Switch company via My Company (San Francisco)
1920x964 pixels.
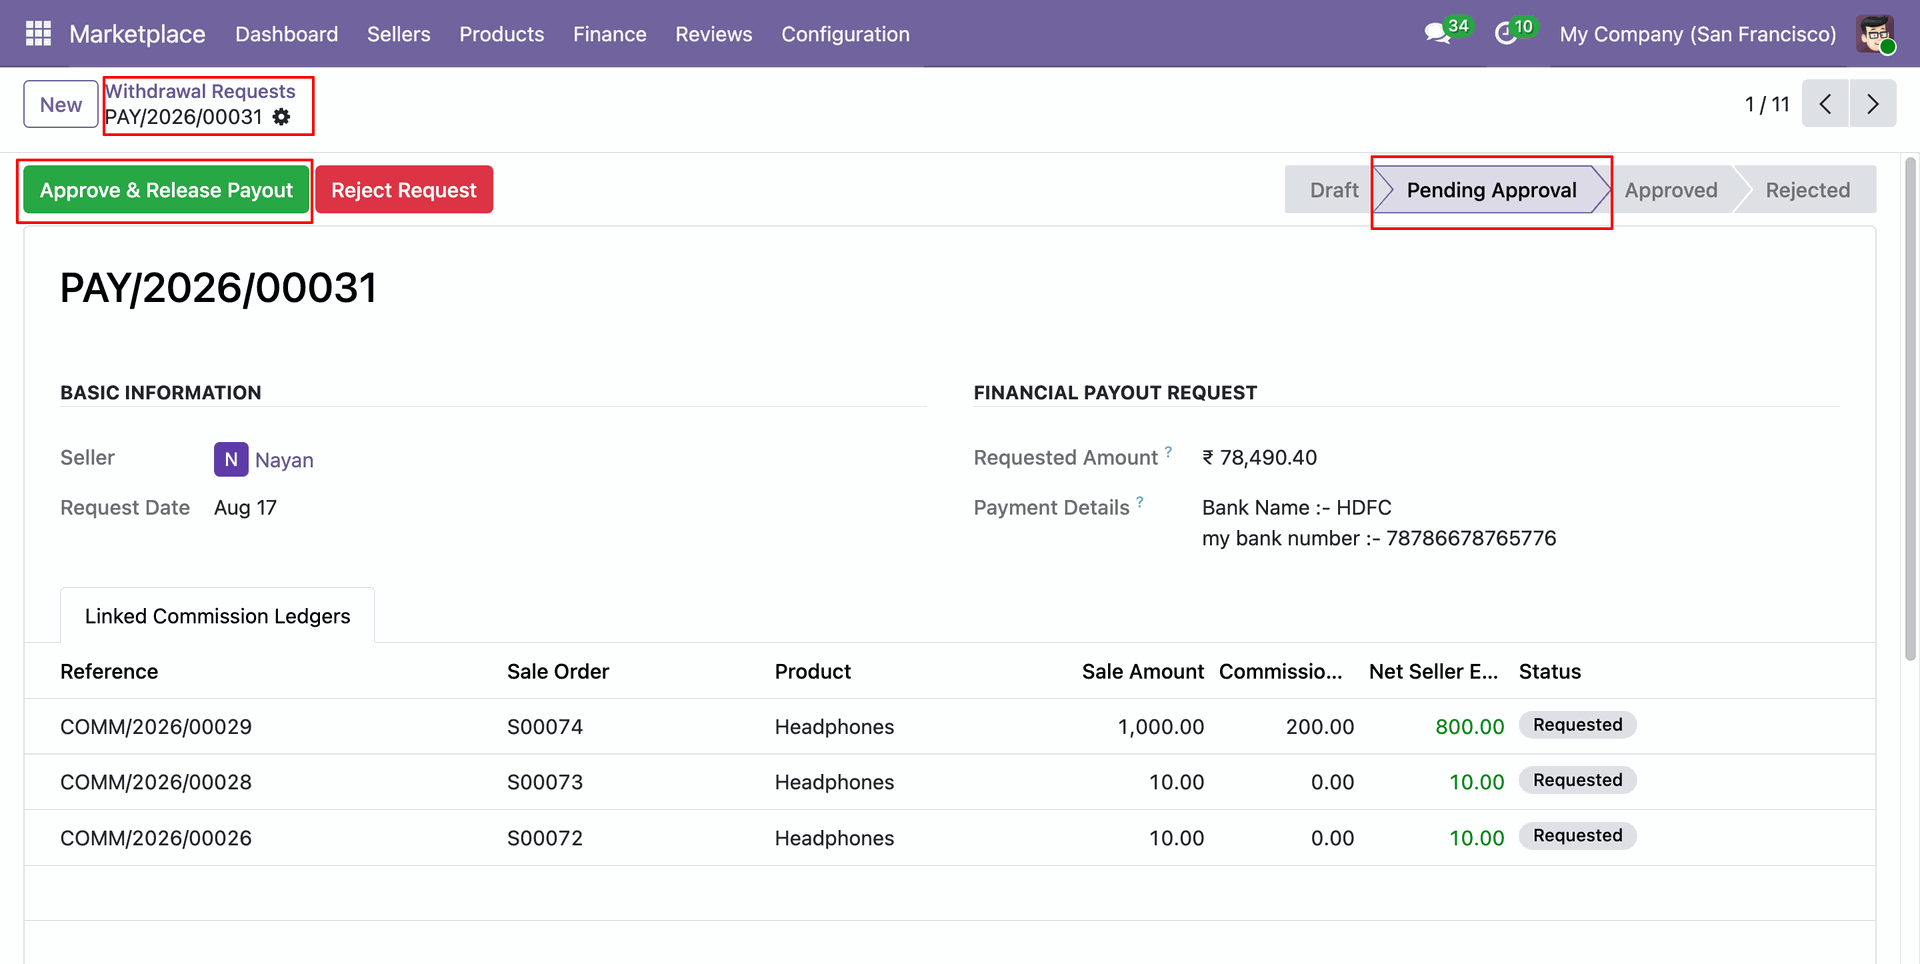click(x=1698, y=34)
